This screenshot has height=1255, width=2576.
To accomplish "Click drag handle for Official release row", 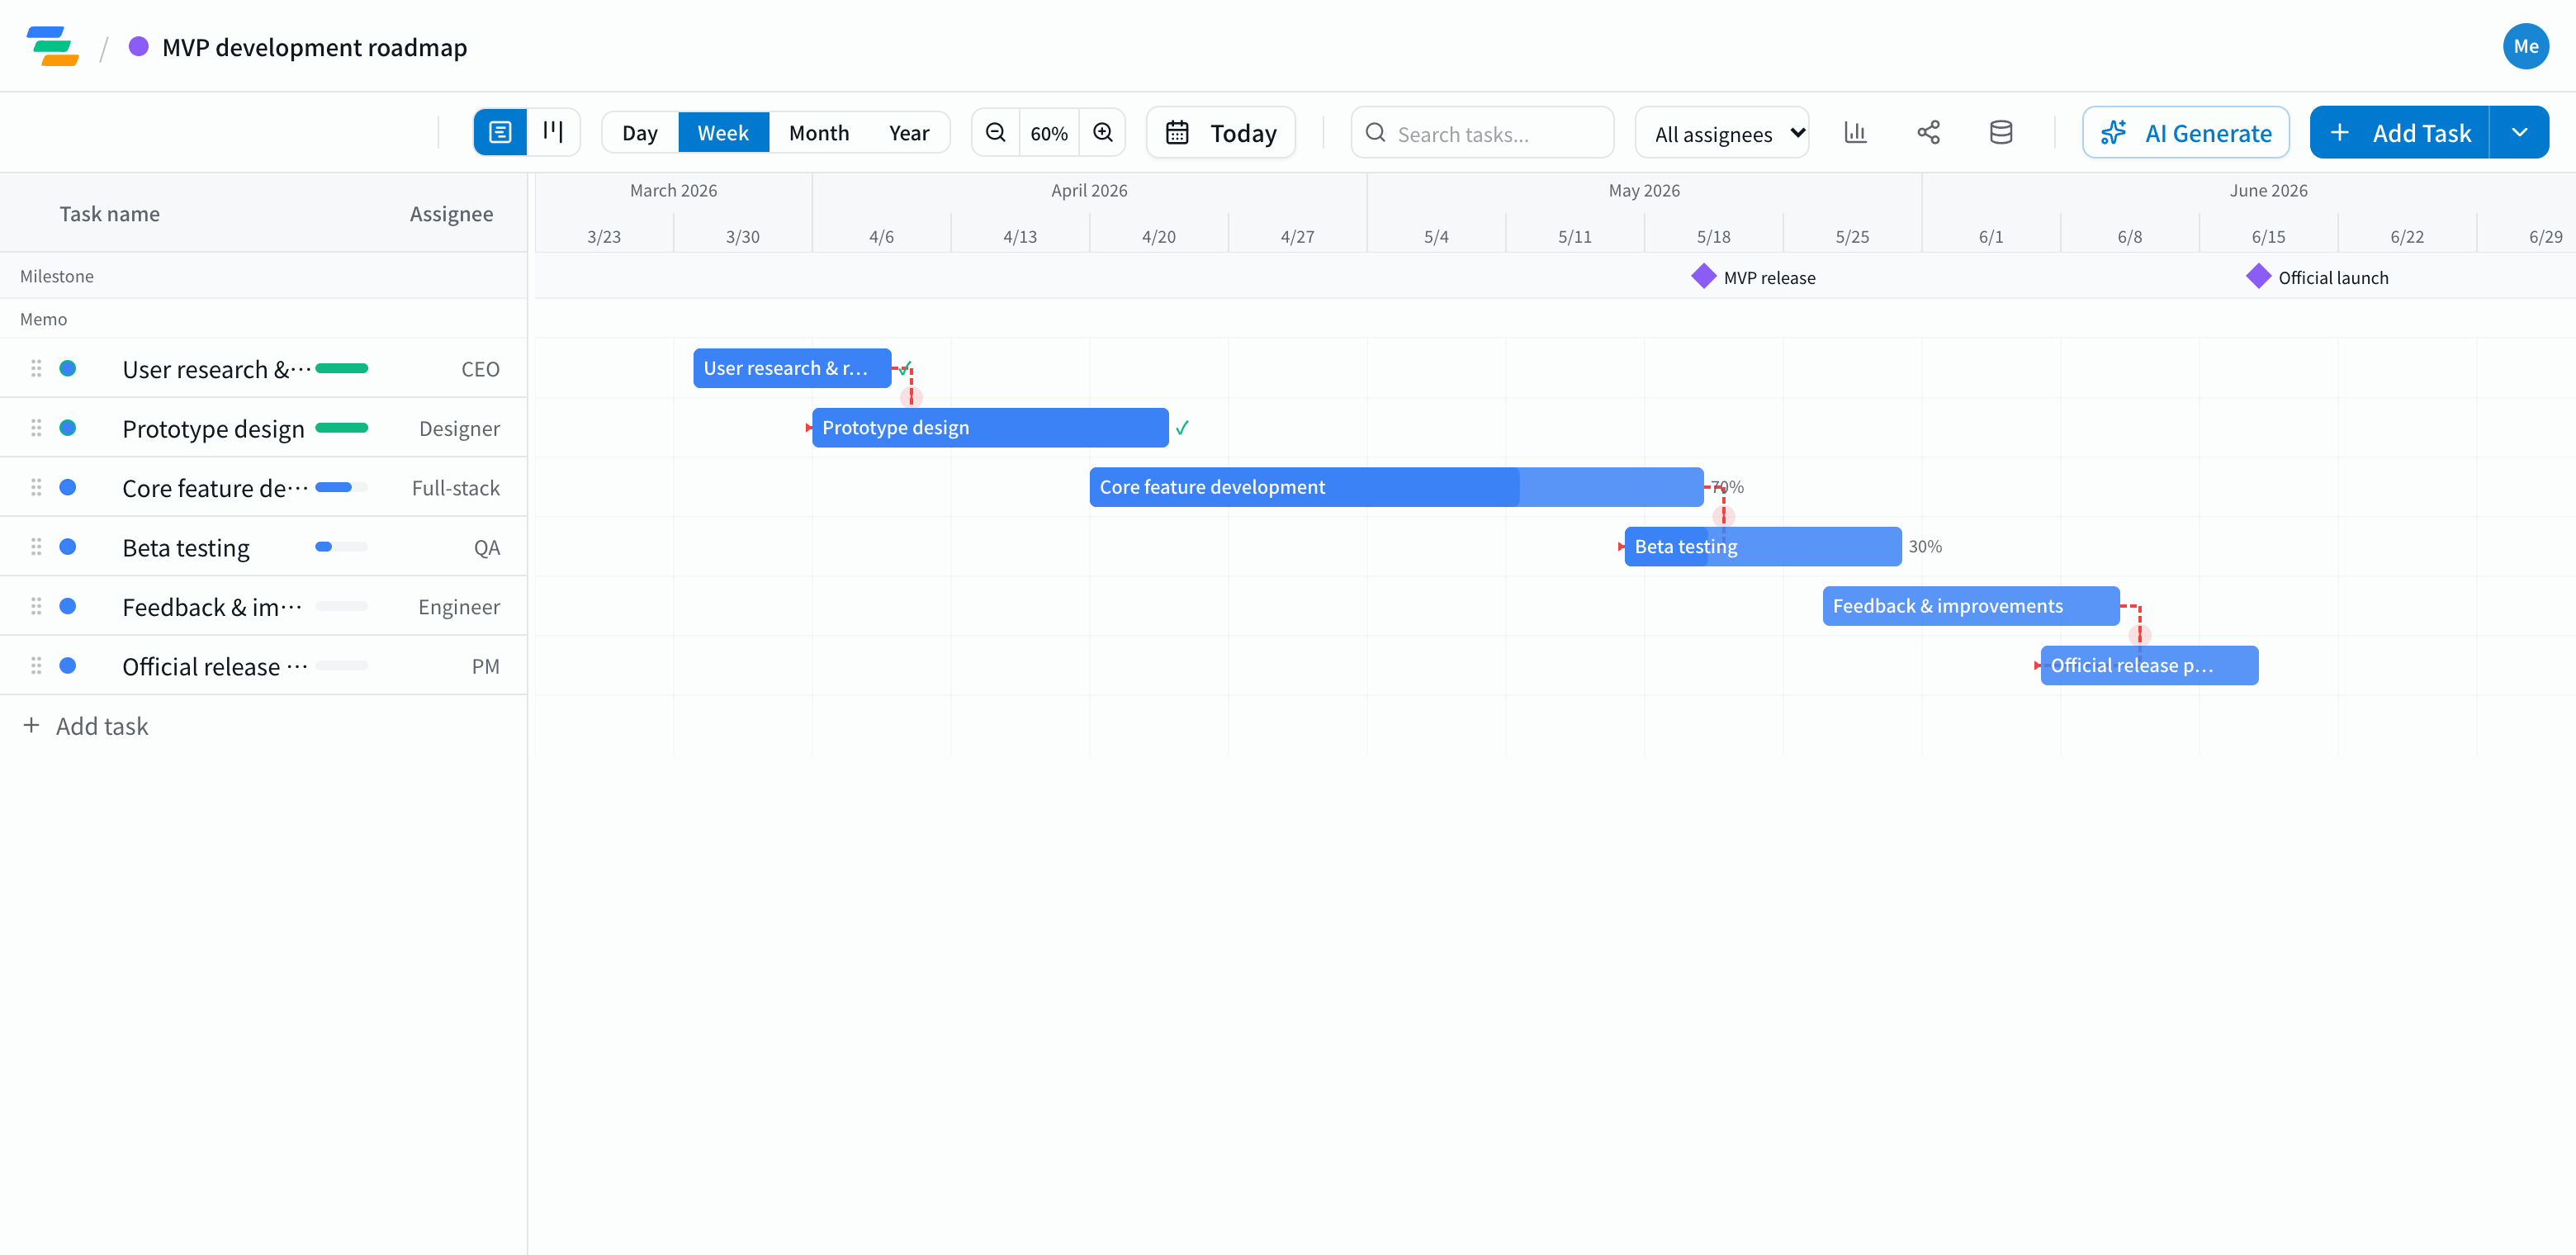I will click(36, 666).
